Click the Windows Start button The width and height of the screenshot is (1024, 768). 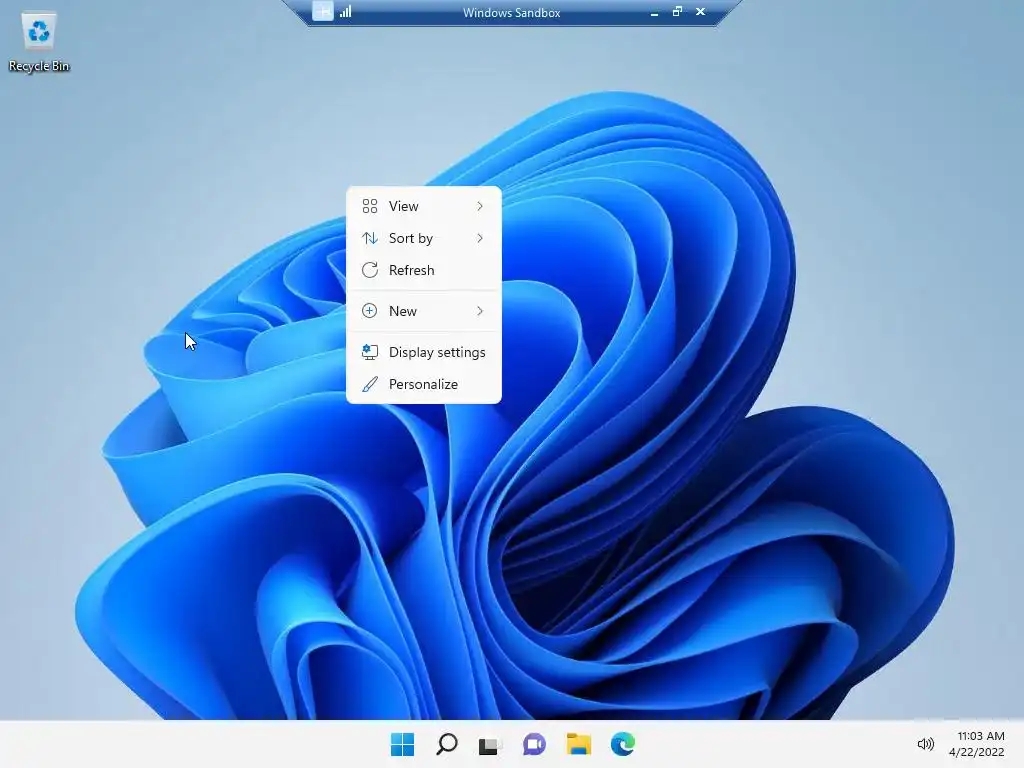(402, 744)
